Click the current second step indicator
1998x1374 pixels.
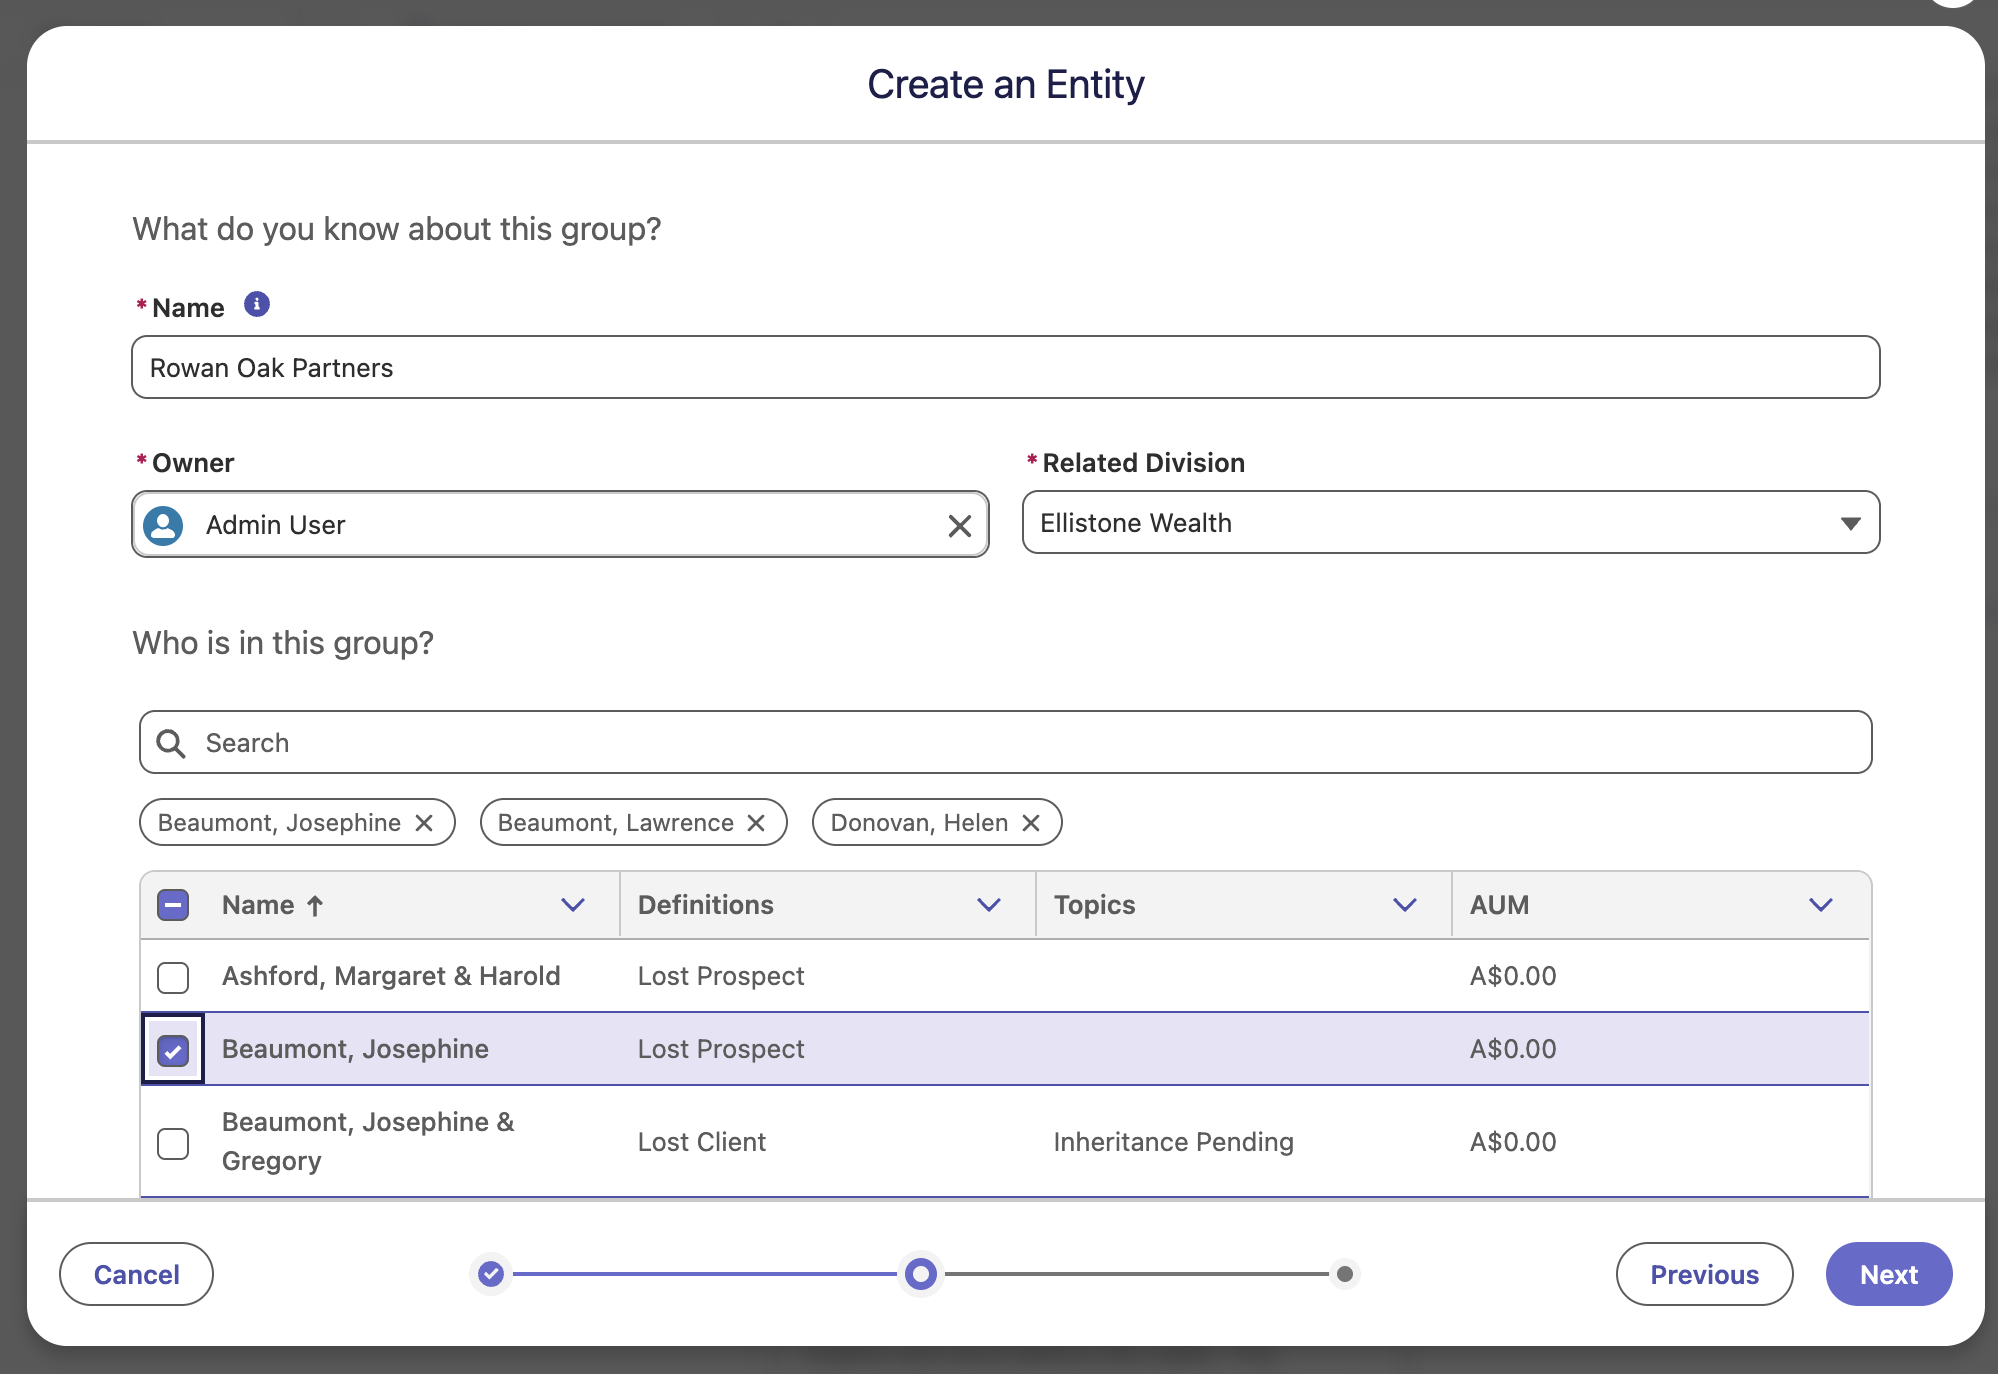click(x=921, y=1274)
